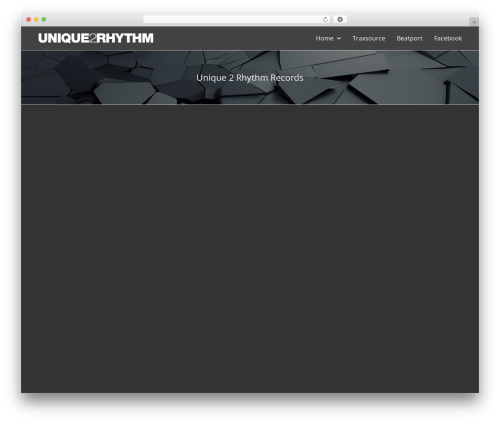Click the Unique 2 Rhythm Records heading
The width and height of the screenshot is (500, 423).
250,78
